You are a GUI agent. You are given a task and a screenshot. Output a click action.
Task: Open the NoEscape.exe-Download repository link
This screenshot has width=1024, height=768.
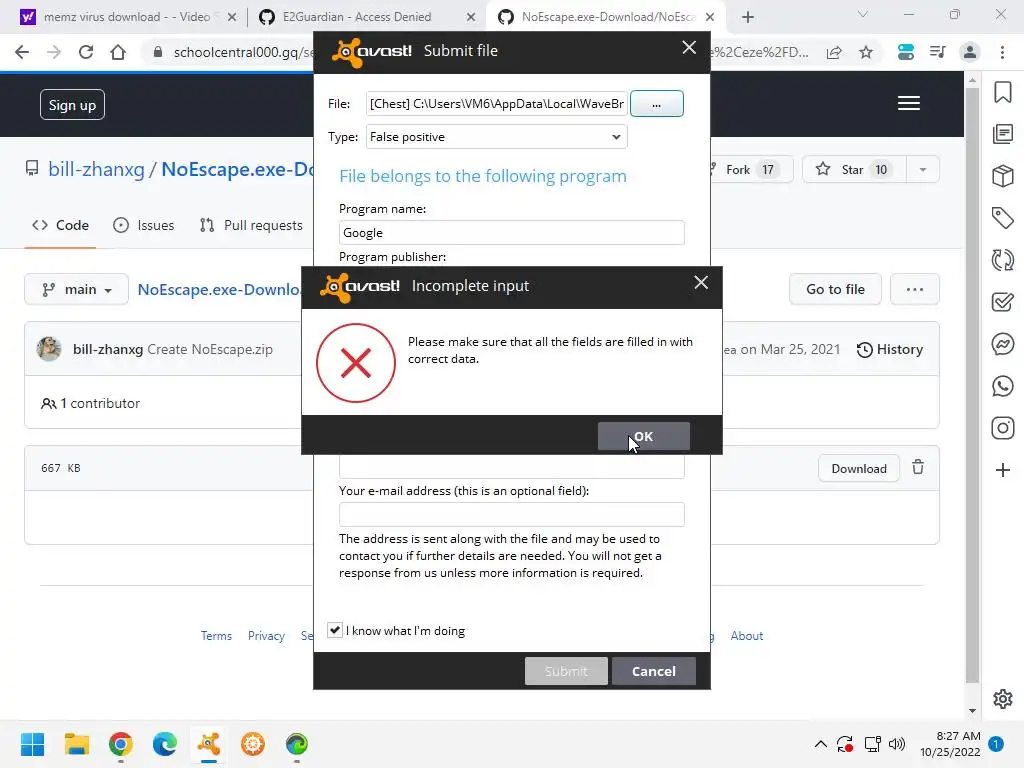click(238, 169)
